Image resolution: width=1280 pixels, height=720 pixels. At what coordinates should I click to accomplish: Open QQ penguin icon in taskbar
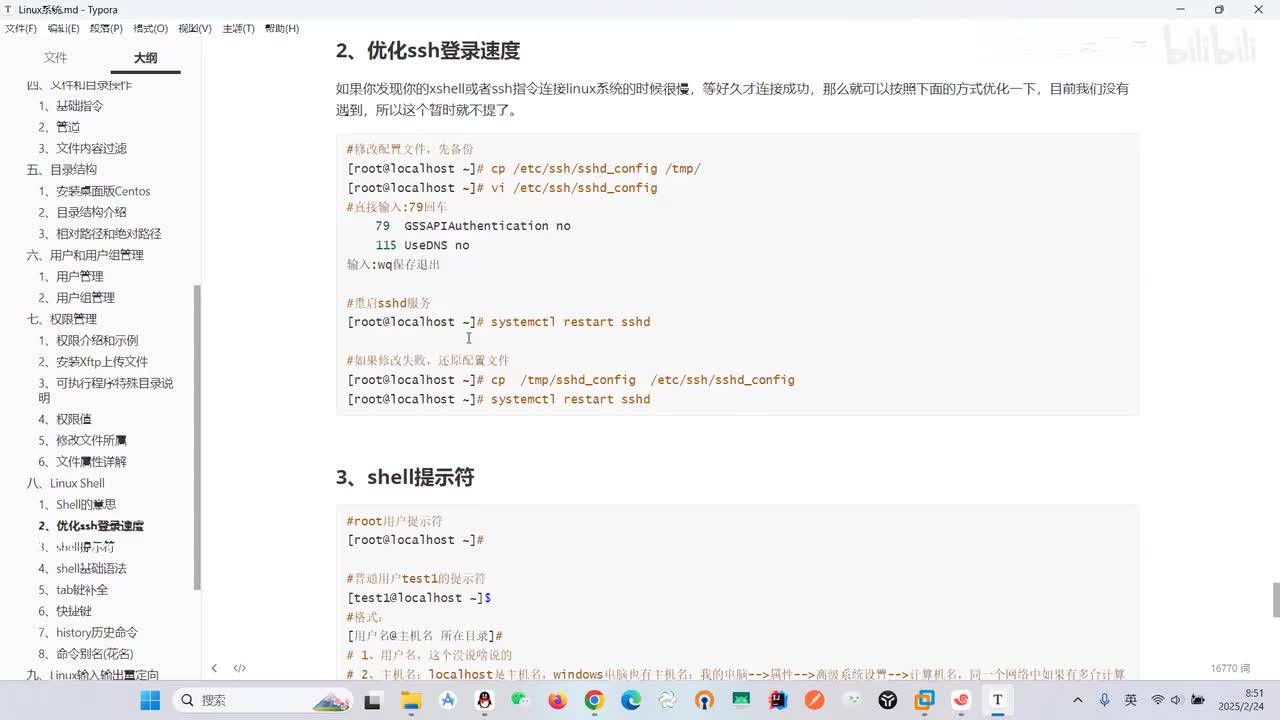[x=484, y=701]
